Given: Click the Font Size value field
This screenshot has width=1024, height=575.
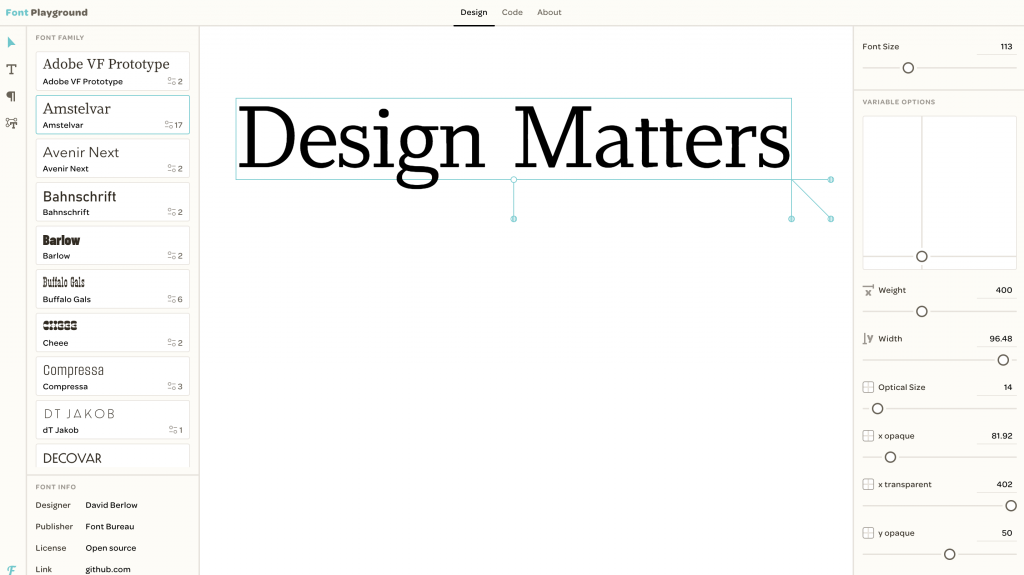Looking at the screenshot, I should point(993,47).
